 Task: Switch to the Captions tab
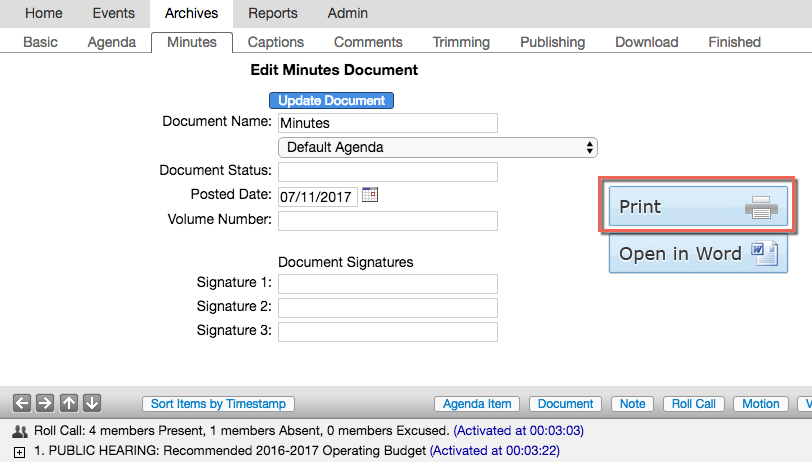275,42
